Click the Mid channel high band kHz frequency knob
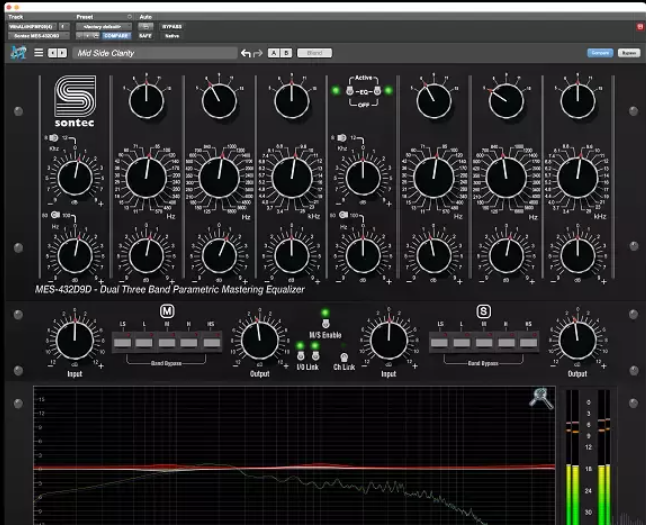Screen dimensions: 646x525 [x=292, y=178]
